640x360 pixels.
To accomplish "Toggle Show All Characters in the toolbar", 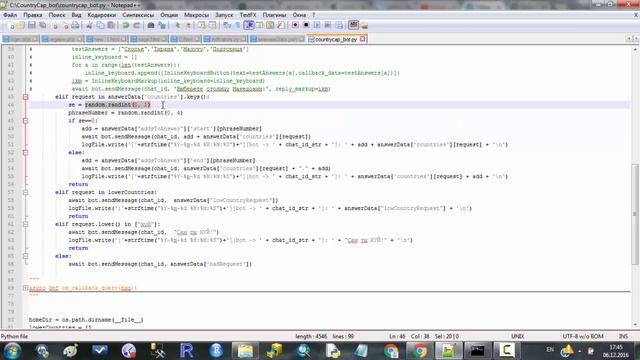I will tap(238, 25).
